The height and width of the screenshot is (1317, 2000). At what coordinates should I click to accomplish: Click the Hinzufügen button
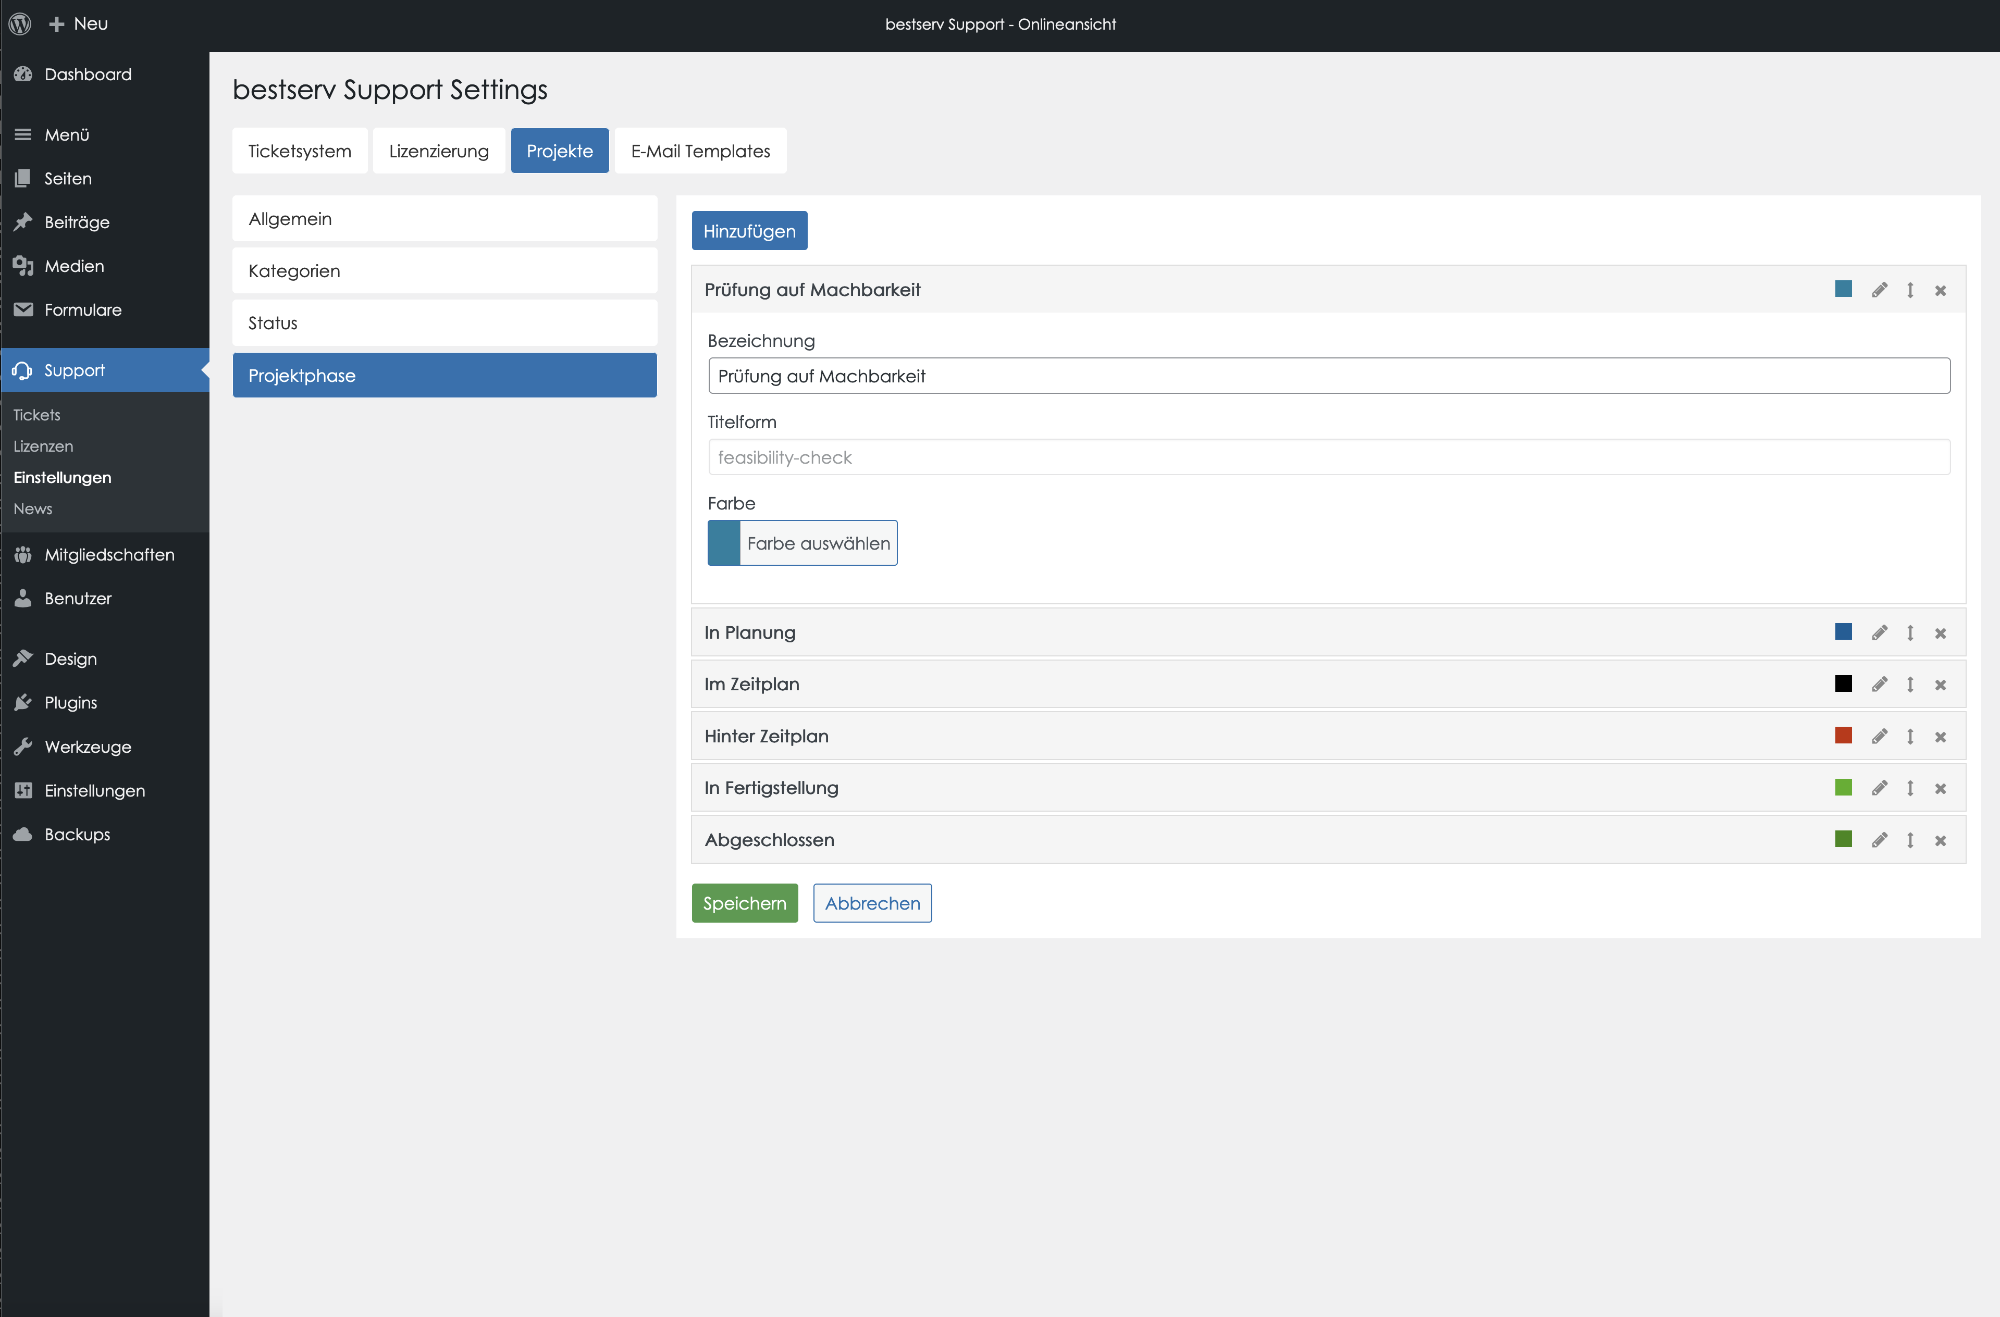[x=750, y=231]
